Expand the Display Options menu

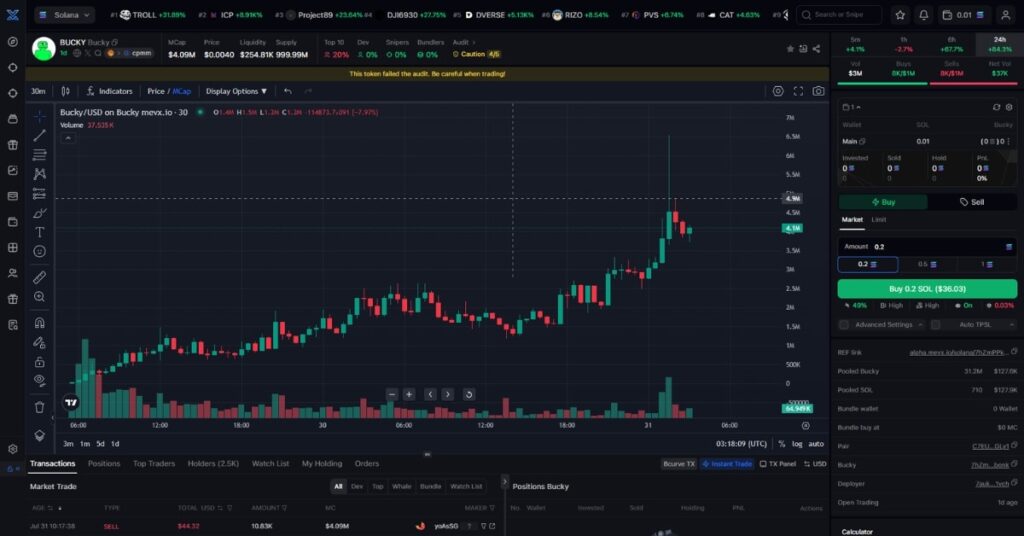236,91
